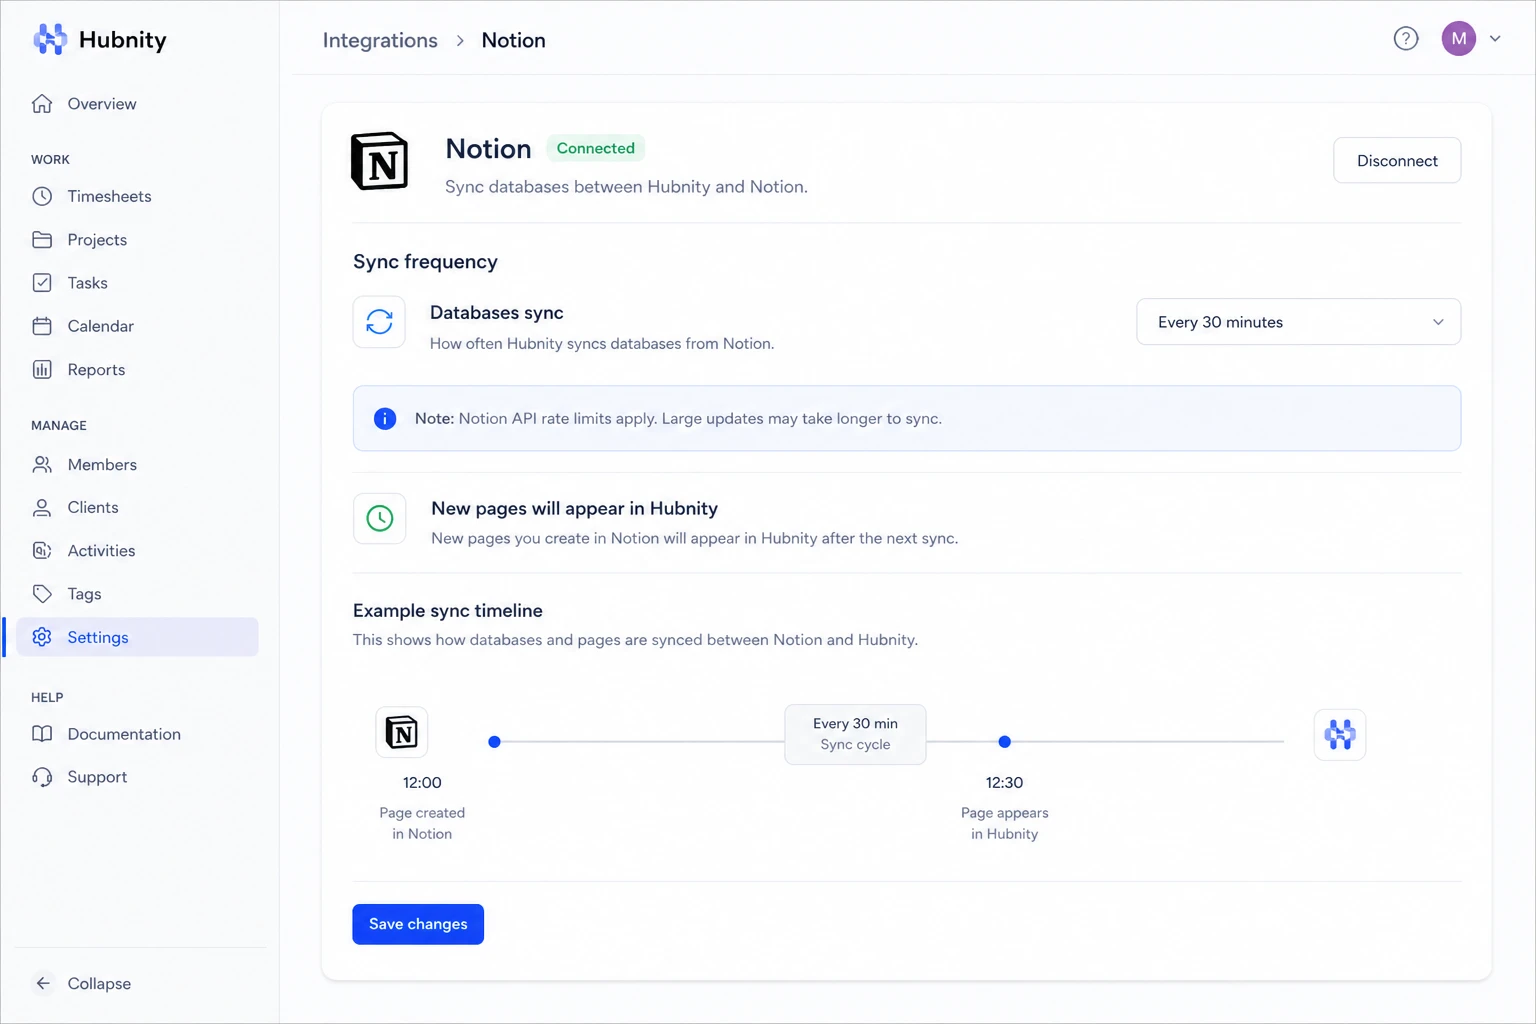Click the Members people icon
This screenshot has height=1024, width=1536.
(x=42, y=465)
